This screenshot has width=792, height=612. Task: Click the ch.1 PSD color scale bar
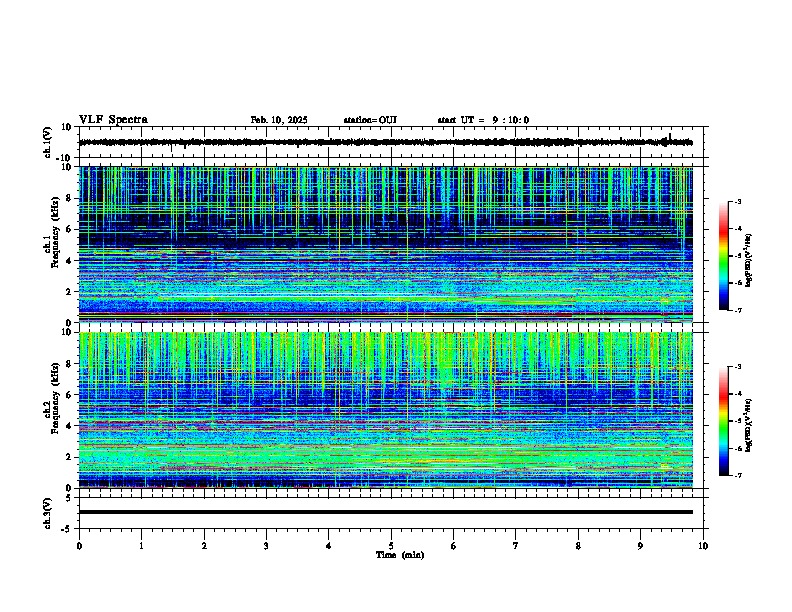coord(724,256)
